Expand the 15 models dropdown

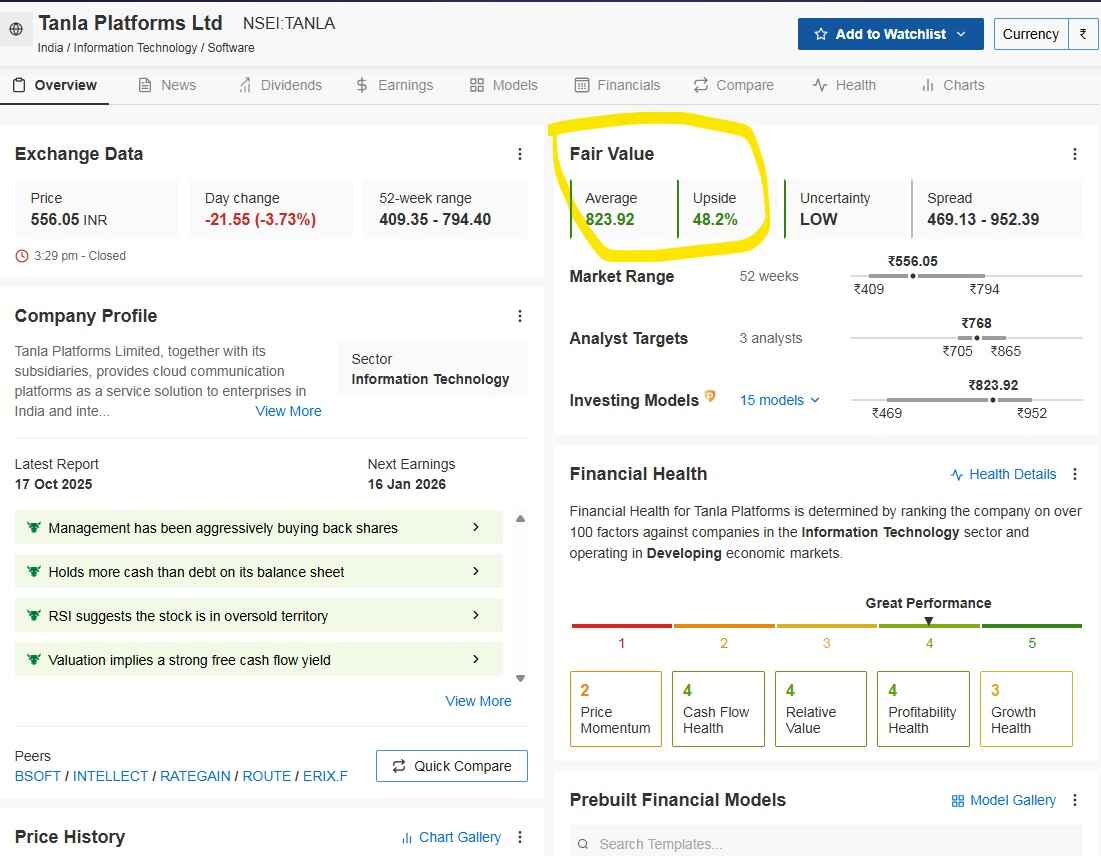pyautogui.click(x=779, y=400)
